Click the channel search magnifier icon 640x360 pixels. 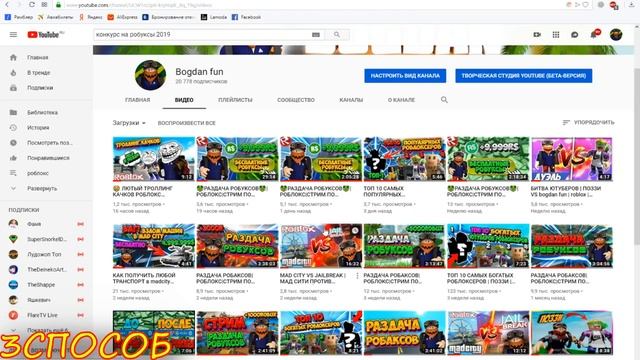(444, 100)
